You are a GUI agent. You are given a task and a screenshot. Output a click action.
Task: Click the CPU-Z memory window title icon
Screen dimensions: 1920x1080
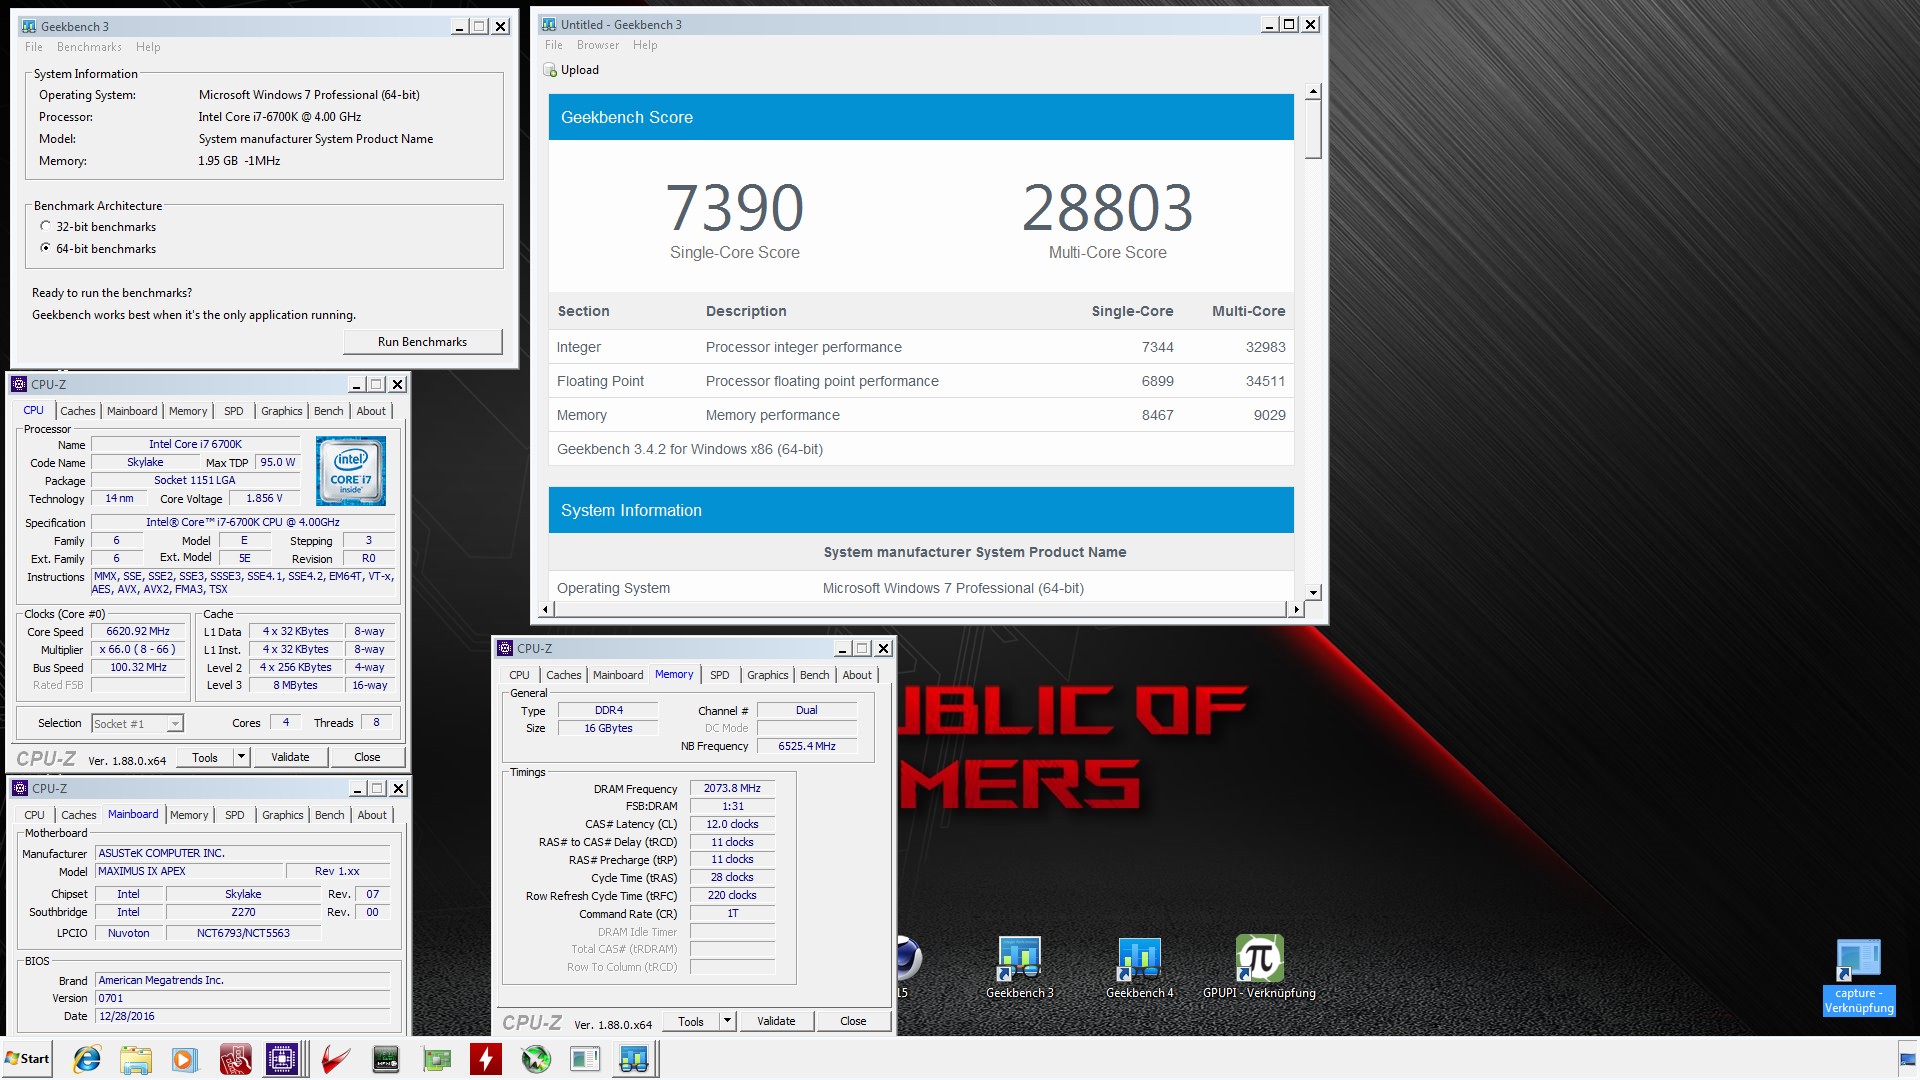pyautogui.click(x=506, y=648)
